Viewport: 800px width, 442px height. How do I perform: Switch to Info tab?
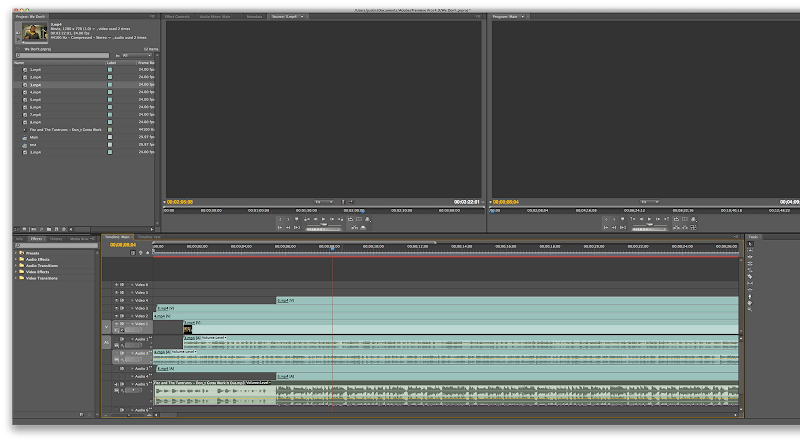[x=19, y=239]
